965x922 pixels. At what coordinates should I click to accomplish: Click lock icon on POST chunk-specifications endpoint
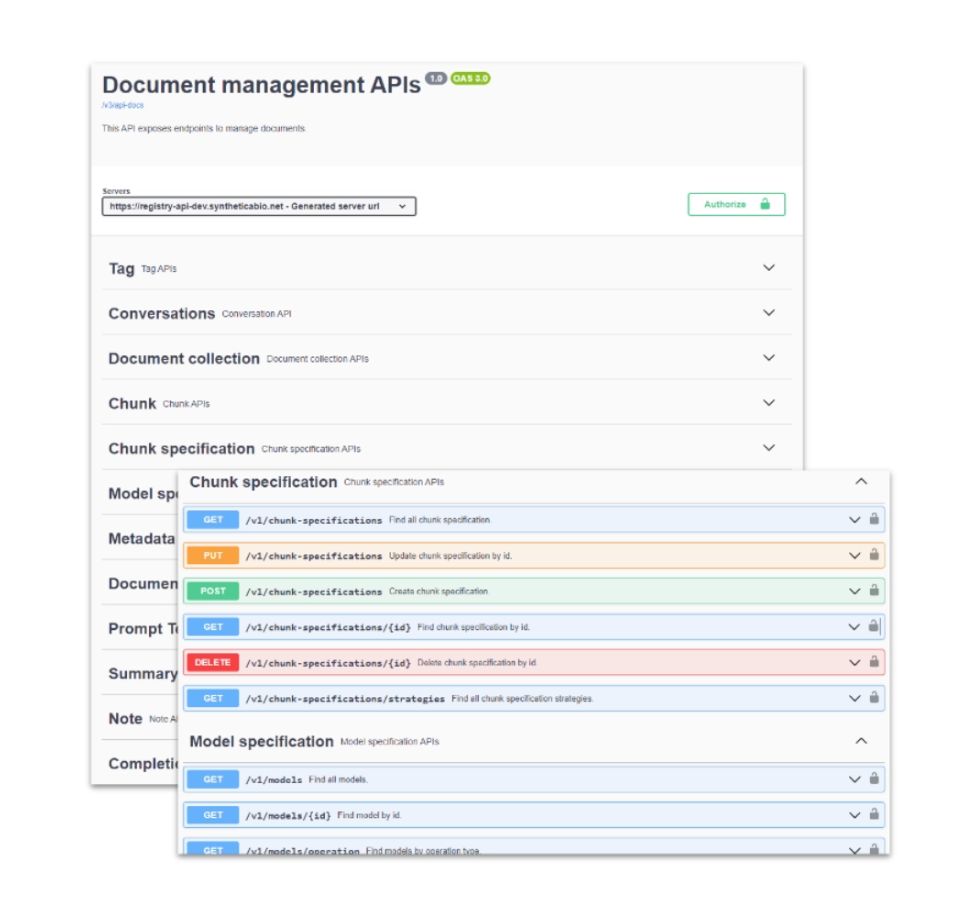click(x=875, y=591)
